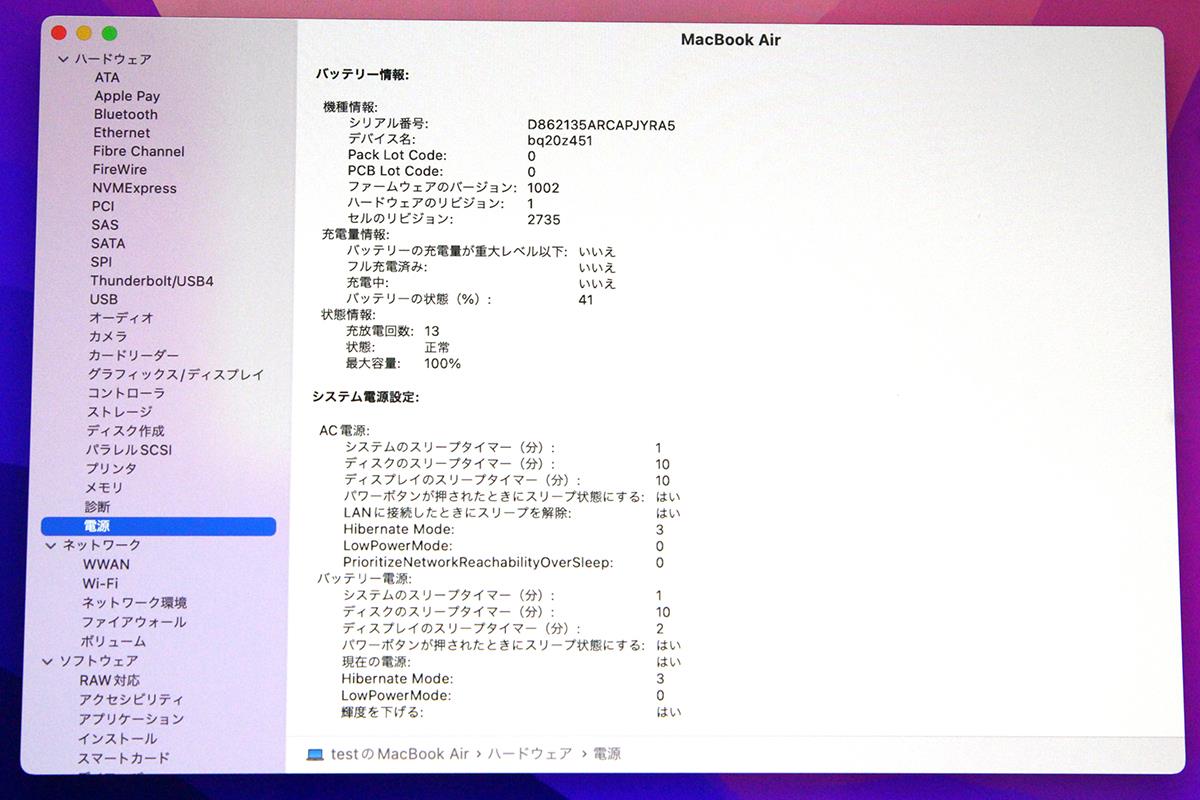Click the 充放電回数 value 13
The height and width of the screenshot is (800, 1200).
432,331
